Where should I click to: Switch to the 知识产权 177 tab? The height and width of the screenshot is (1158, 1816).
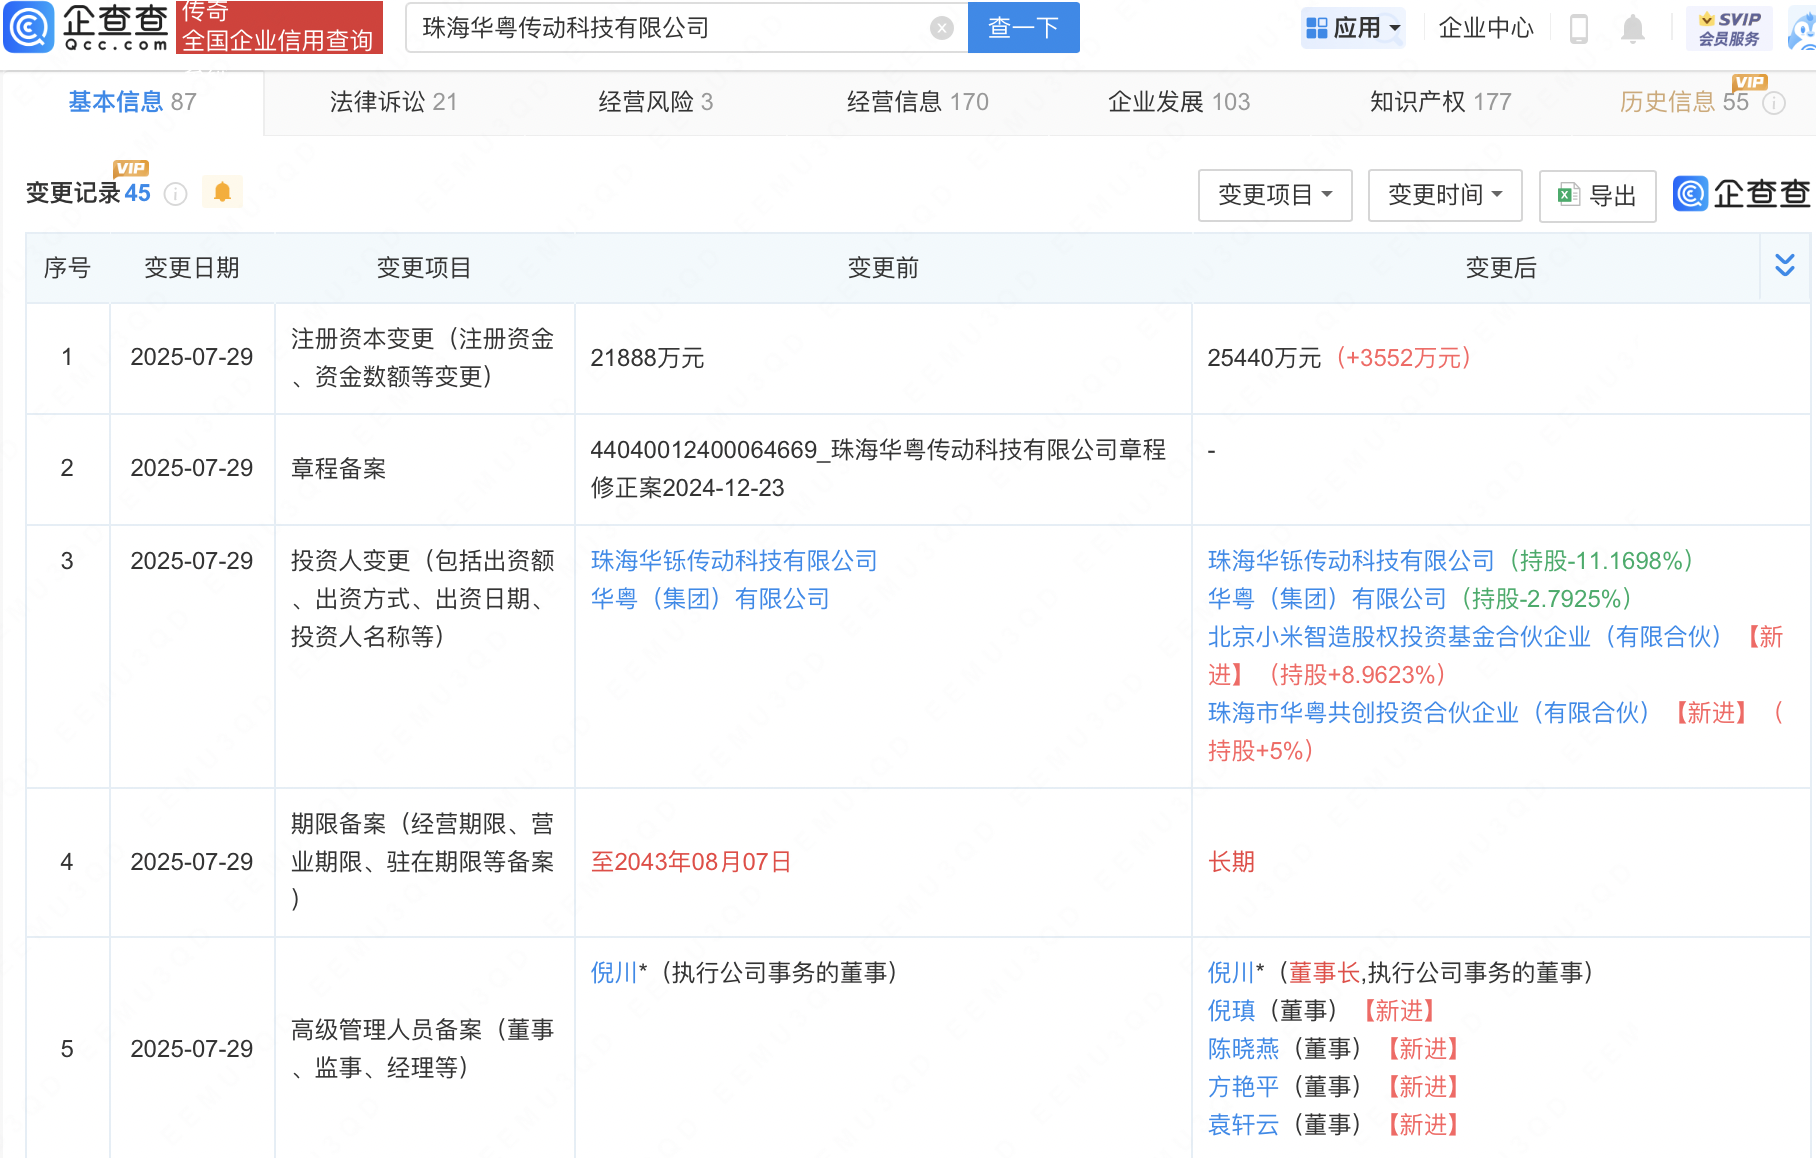[1440, 102]
